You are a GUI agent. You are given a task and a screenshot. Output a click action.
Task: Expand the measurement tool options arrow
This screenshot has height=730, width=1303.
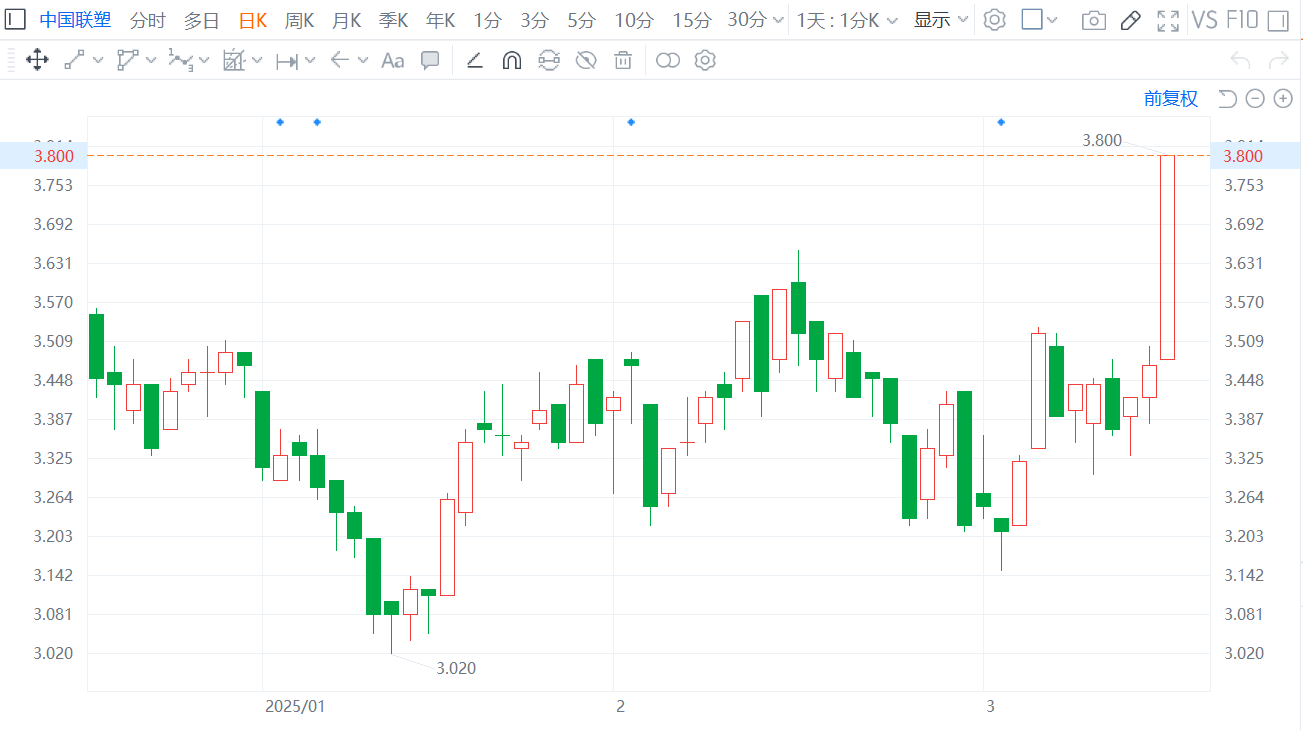(310, 61)
